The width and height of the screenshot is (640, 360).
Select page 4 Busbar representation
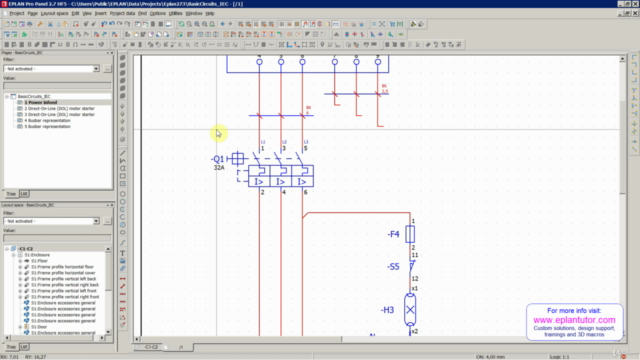[47, 120]
